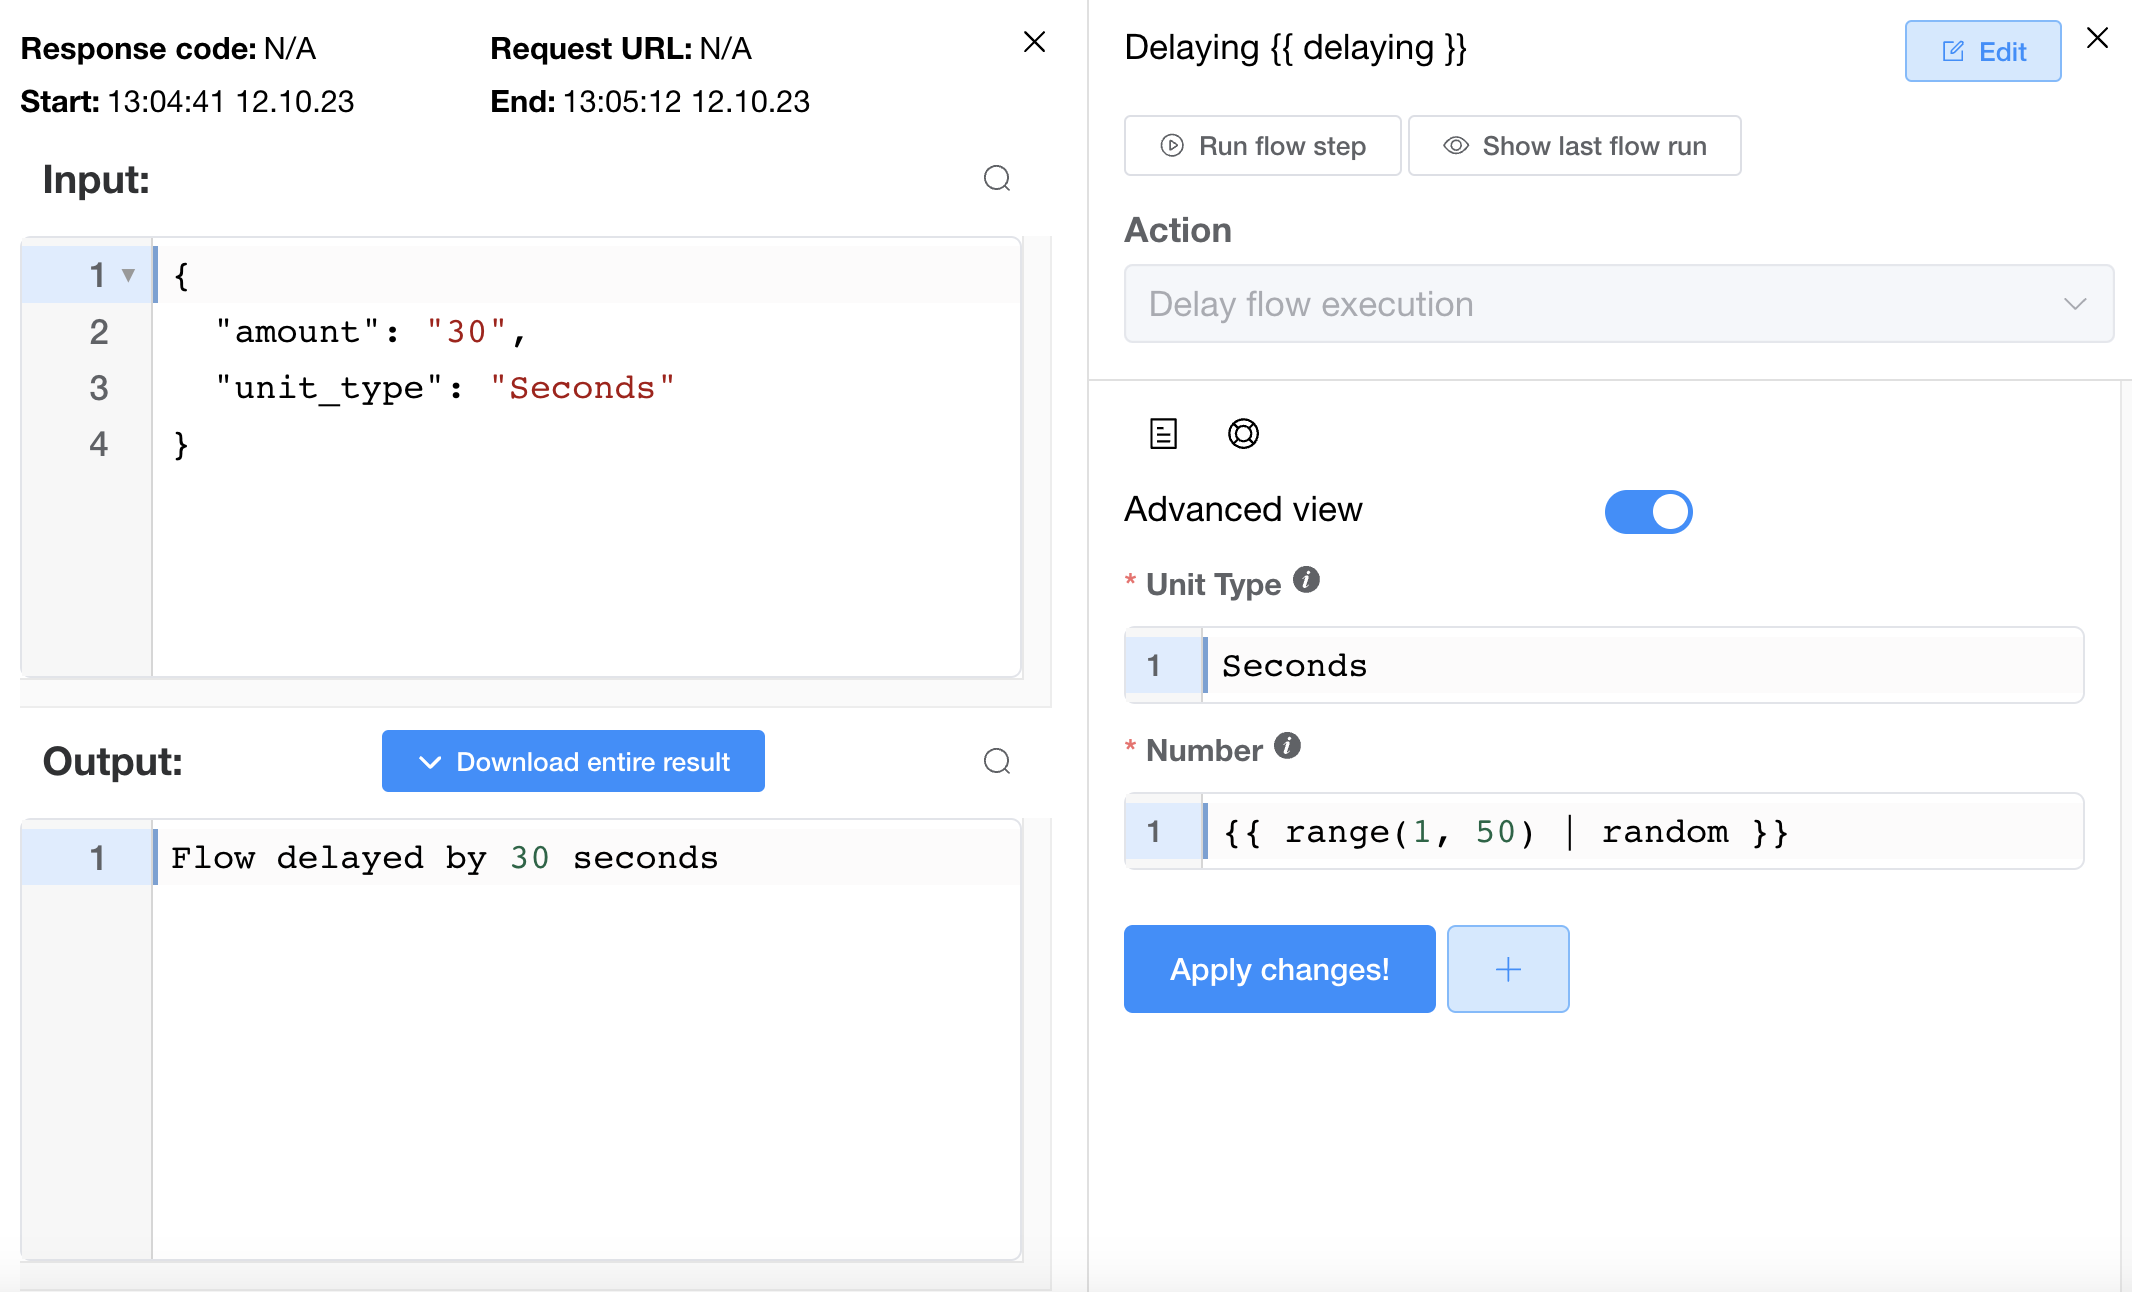2132x1292 pixels.
Task: Click Run flow step button
Action: [x=1262, y=146]
